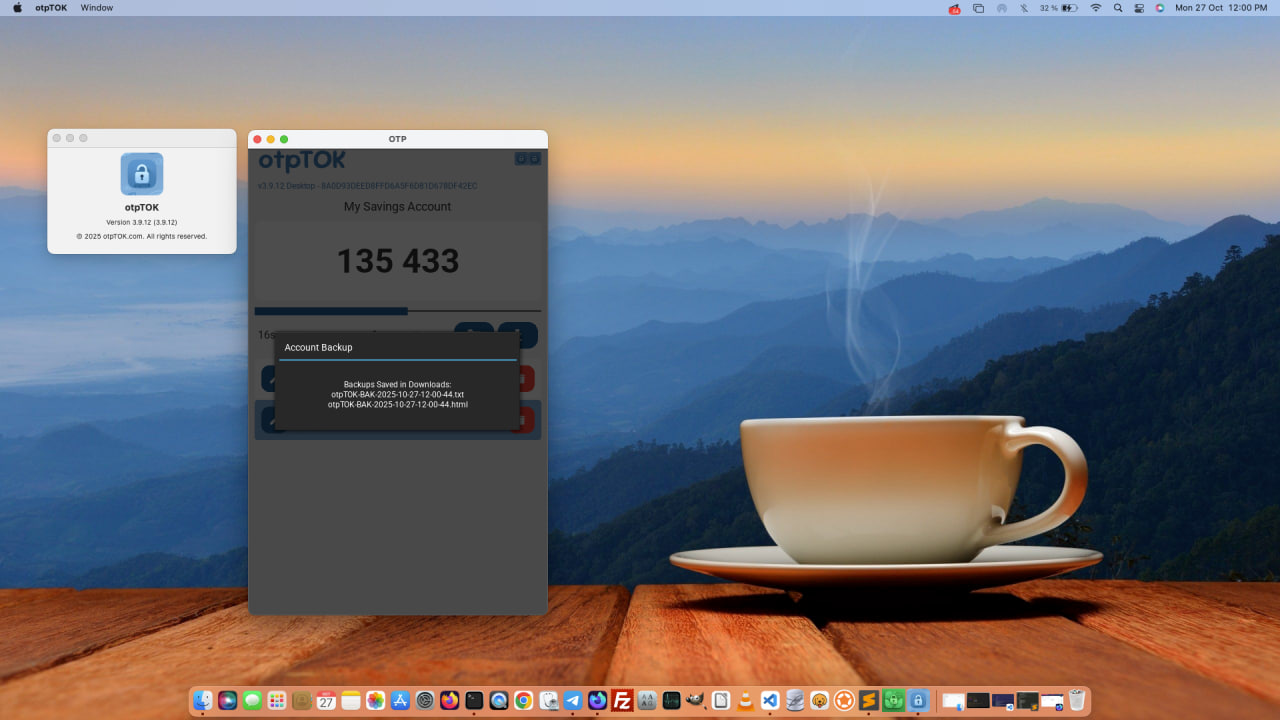Viewport: 1280px width, 720px height.
Task: Click the OTP countdown progress bar
Action: [397, 310]
